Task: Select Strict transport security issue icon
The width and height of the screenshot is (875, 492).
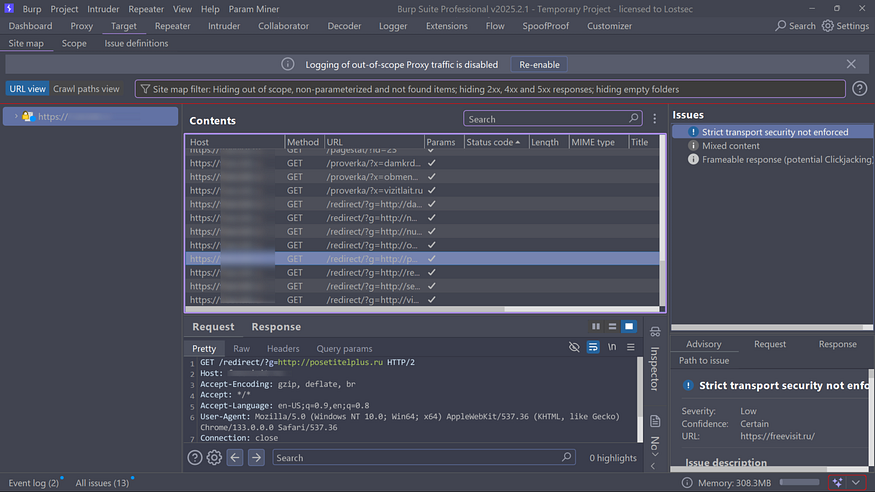Action: (693, 132)
